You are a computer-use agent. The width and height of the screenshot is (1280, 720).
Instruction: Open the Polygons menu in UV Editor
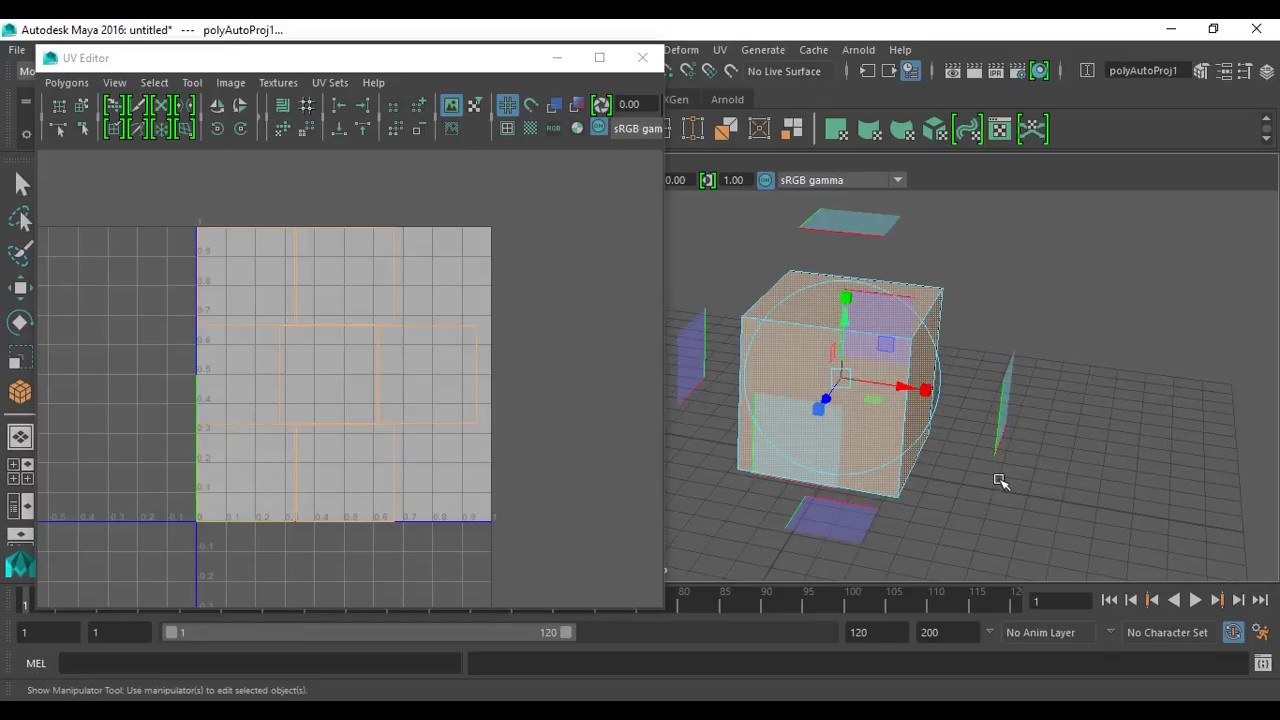click(x=67, y=83)
